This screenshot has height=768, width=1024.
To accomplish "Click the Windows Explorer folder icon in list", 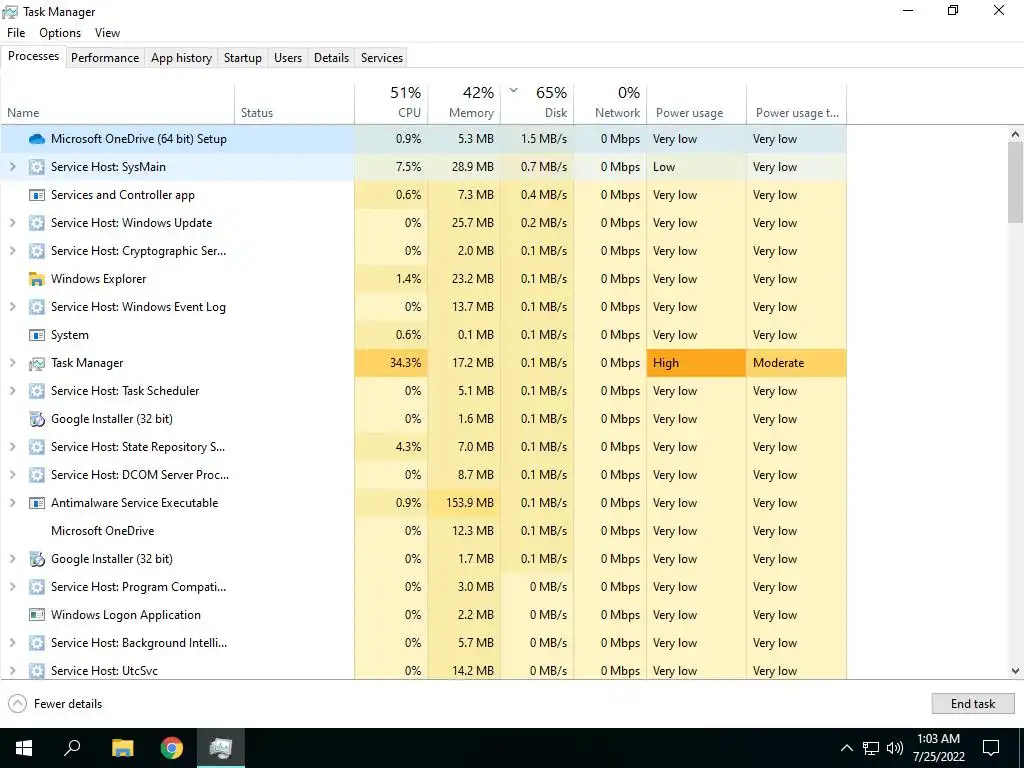I will 37,280.
